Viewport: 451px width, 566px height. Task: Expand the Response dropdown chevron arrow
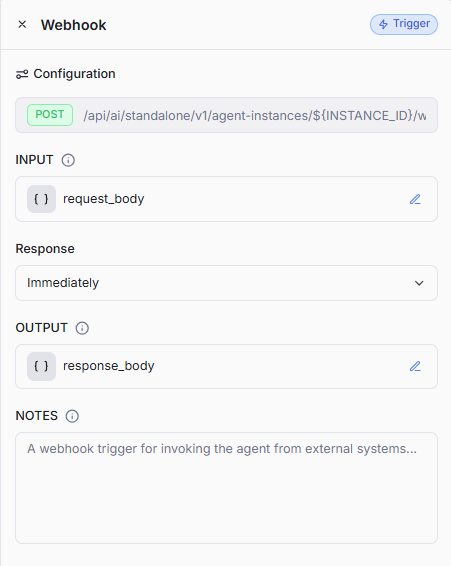click(419, 283)
